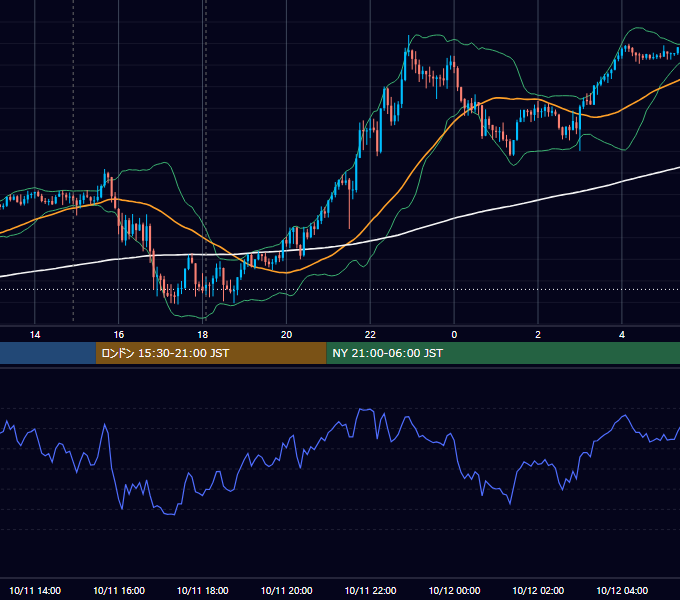
Task: Click the 14 hour axis label
Action: 35,335
